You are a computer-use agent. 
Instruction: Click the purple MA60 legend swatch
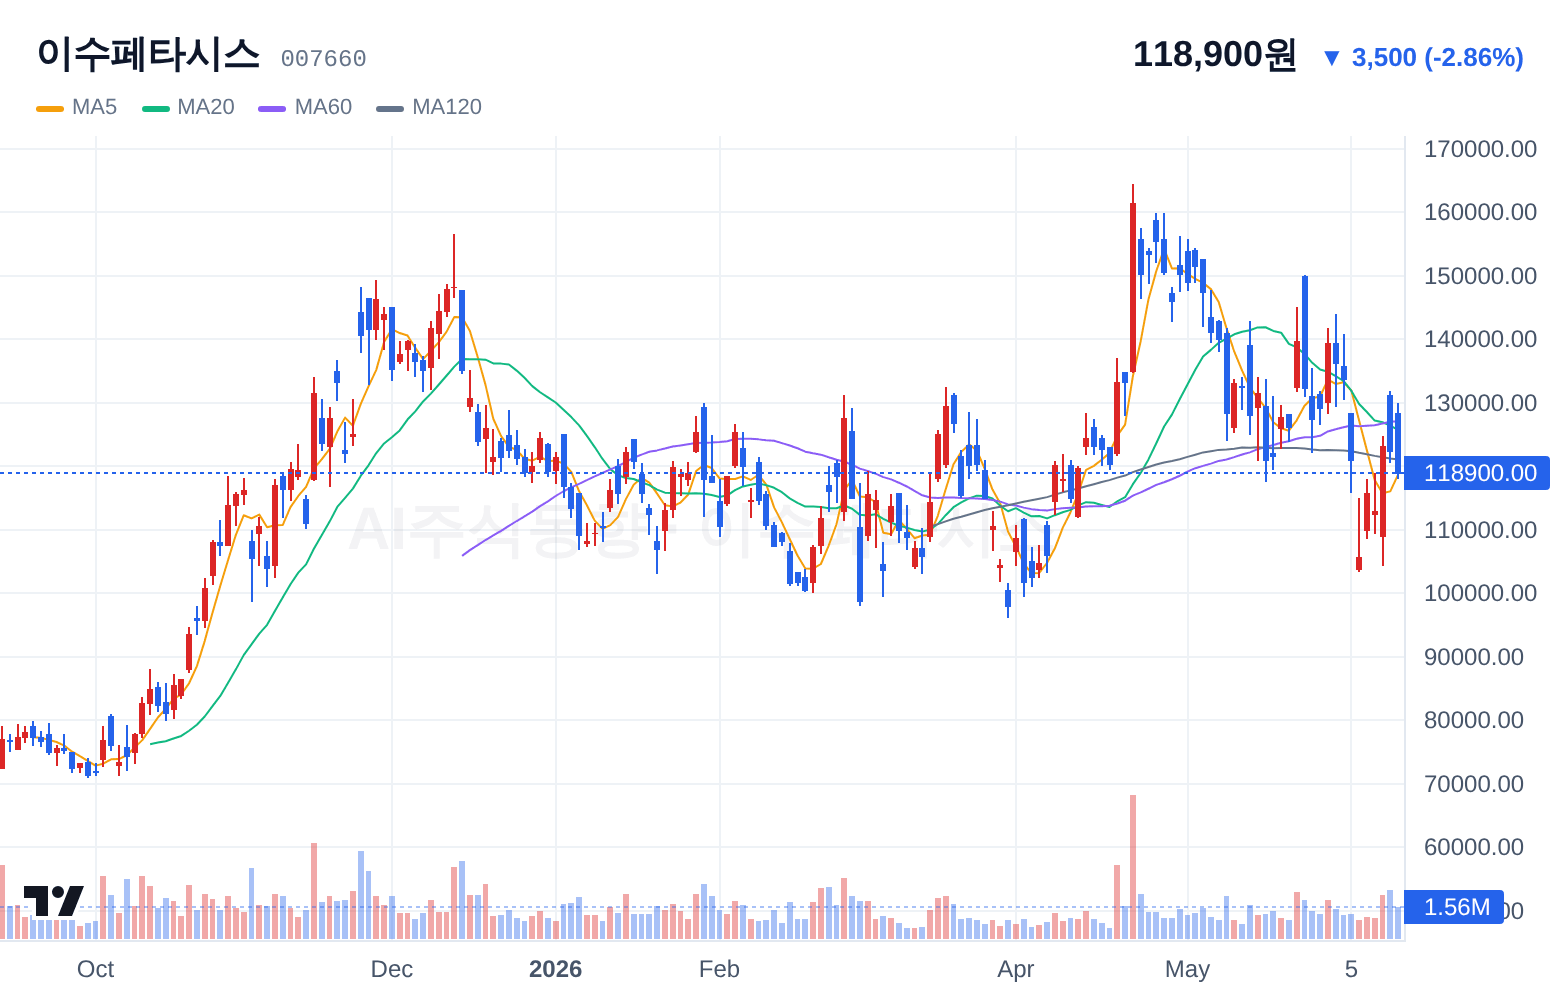[272, 108]
